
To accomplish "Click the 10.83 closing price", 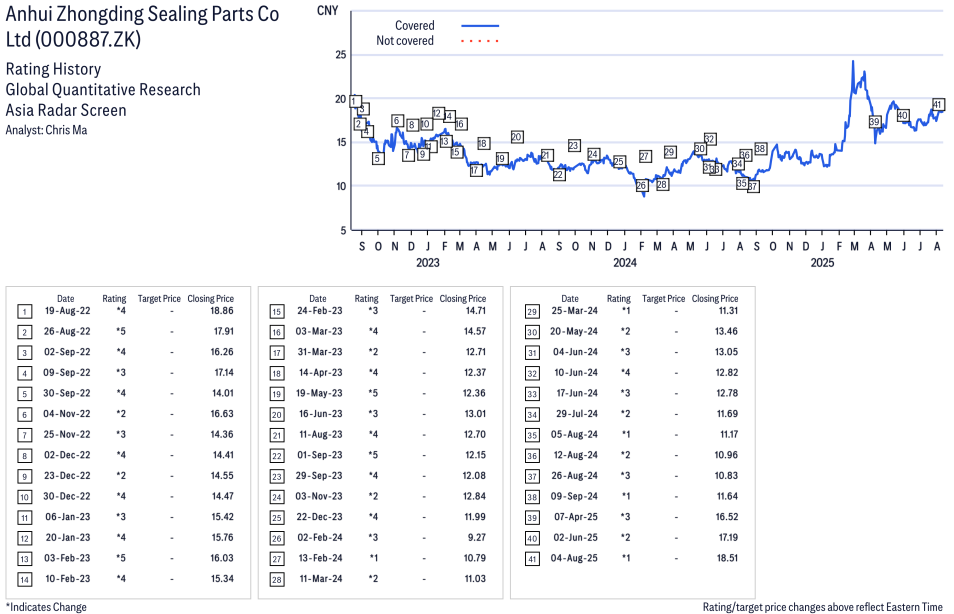I will 726,476.
